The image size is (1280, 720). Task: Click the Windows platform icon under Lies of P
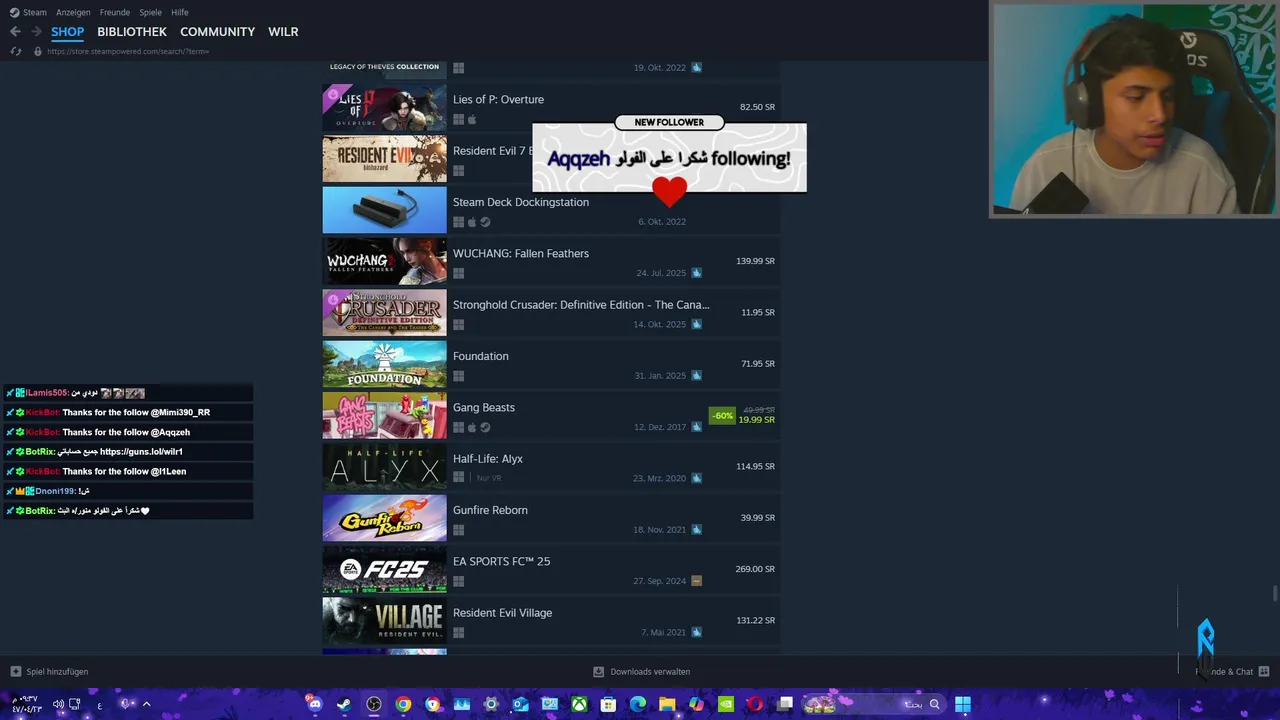pyautogui.click(x=459, y=119)
